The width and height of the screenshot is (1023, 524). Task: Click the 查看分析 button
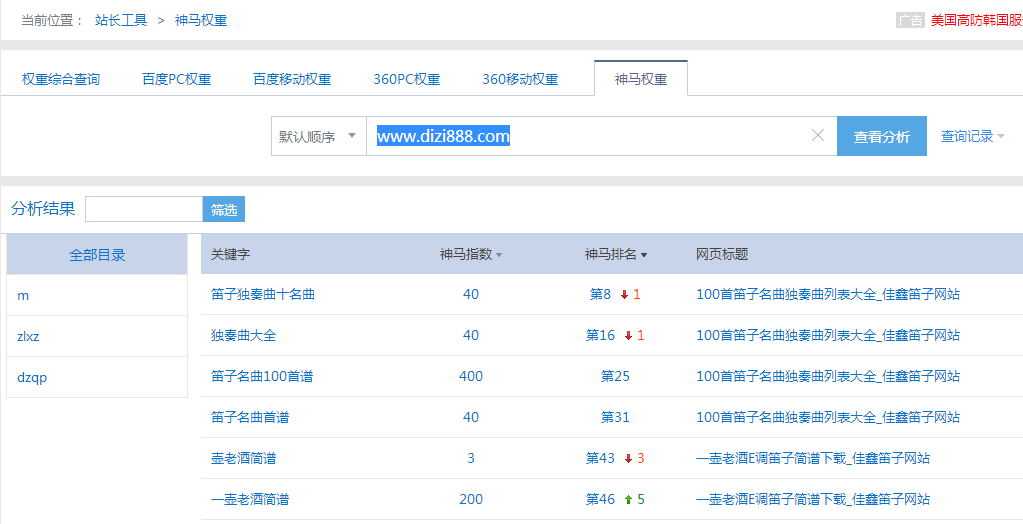tap(881, 137)
